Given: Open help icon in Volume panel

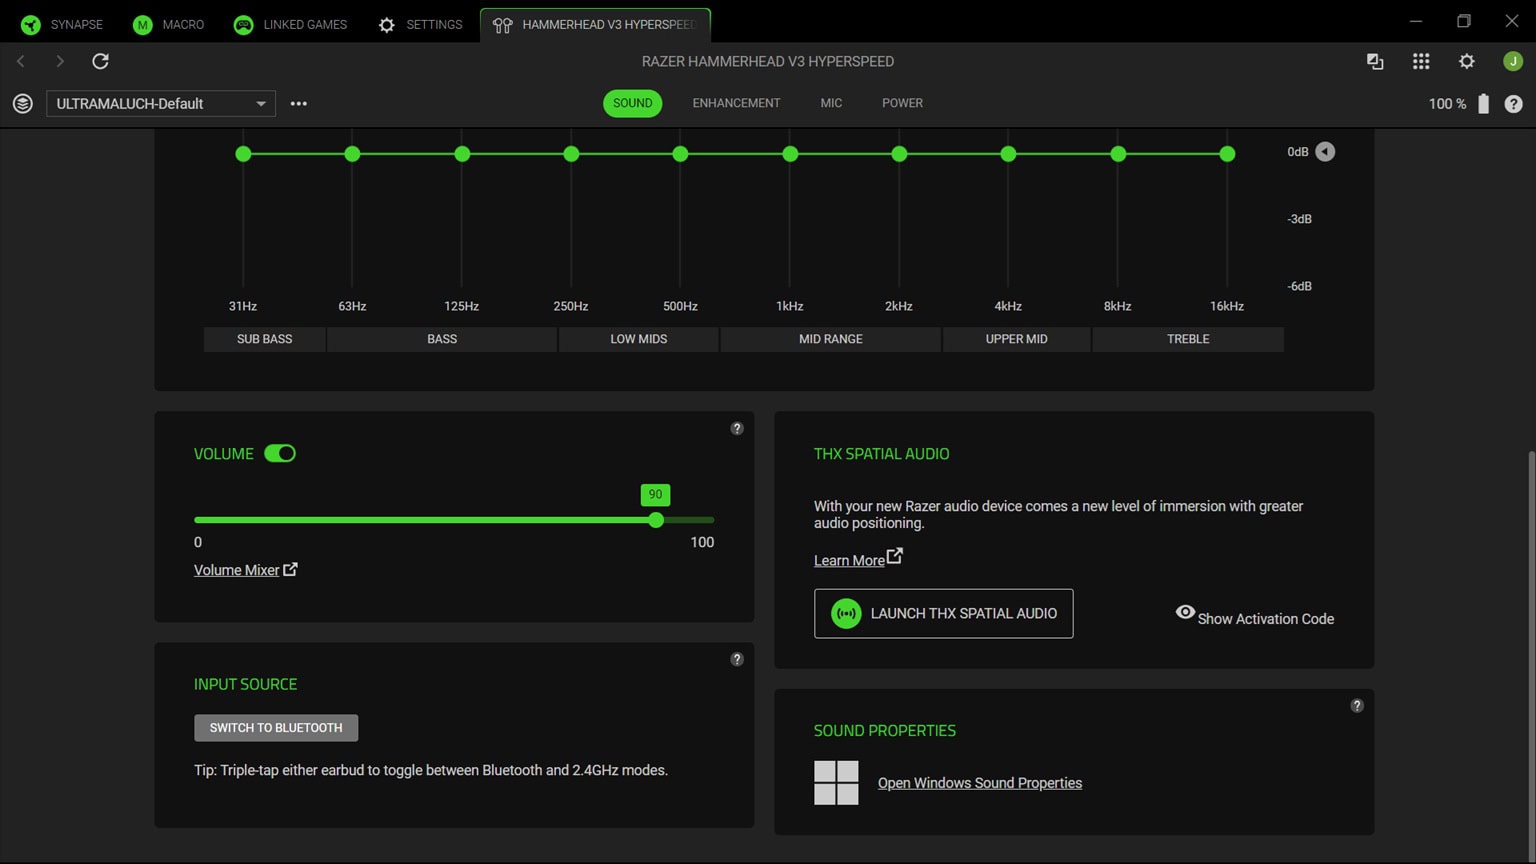Looking at the screenshot, I should click(x=737, y=429).
